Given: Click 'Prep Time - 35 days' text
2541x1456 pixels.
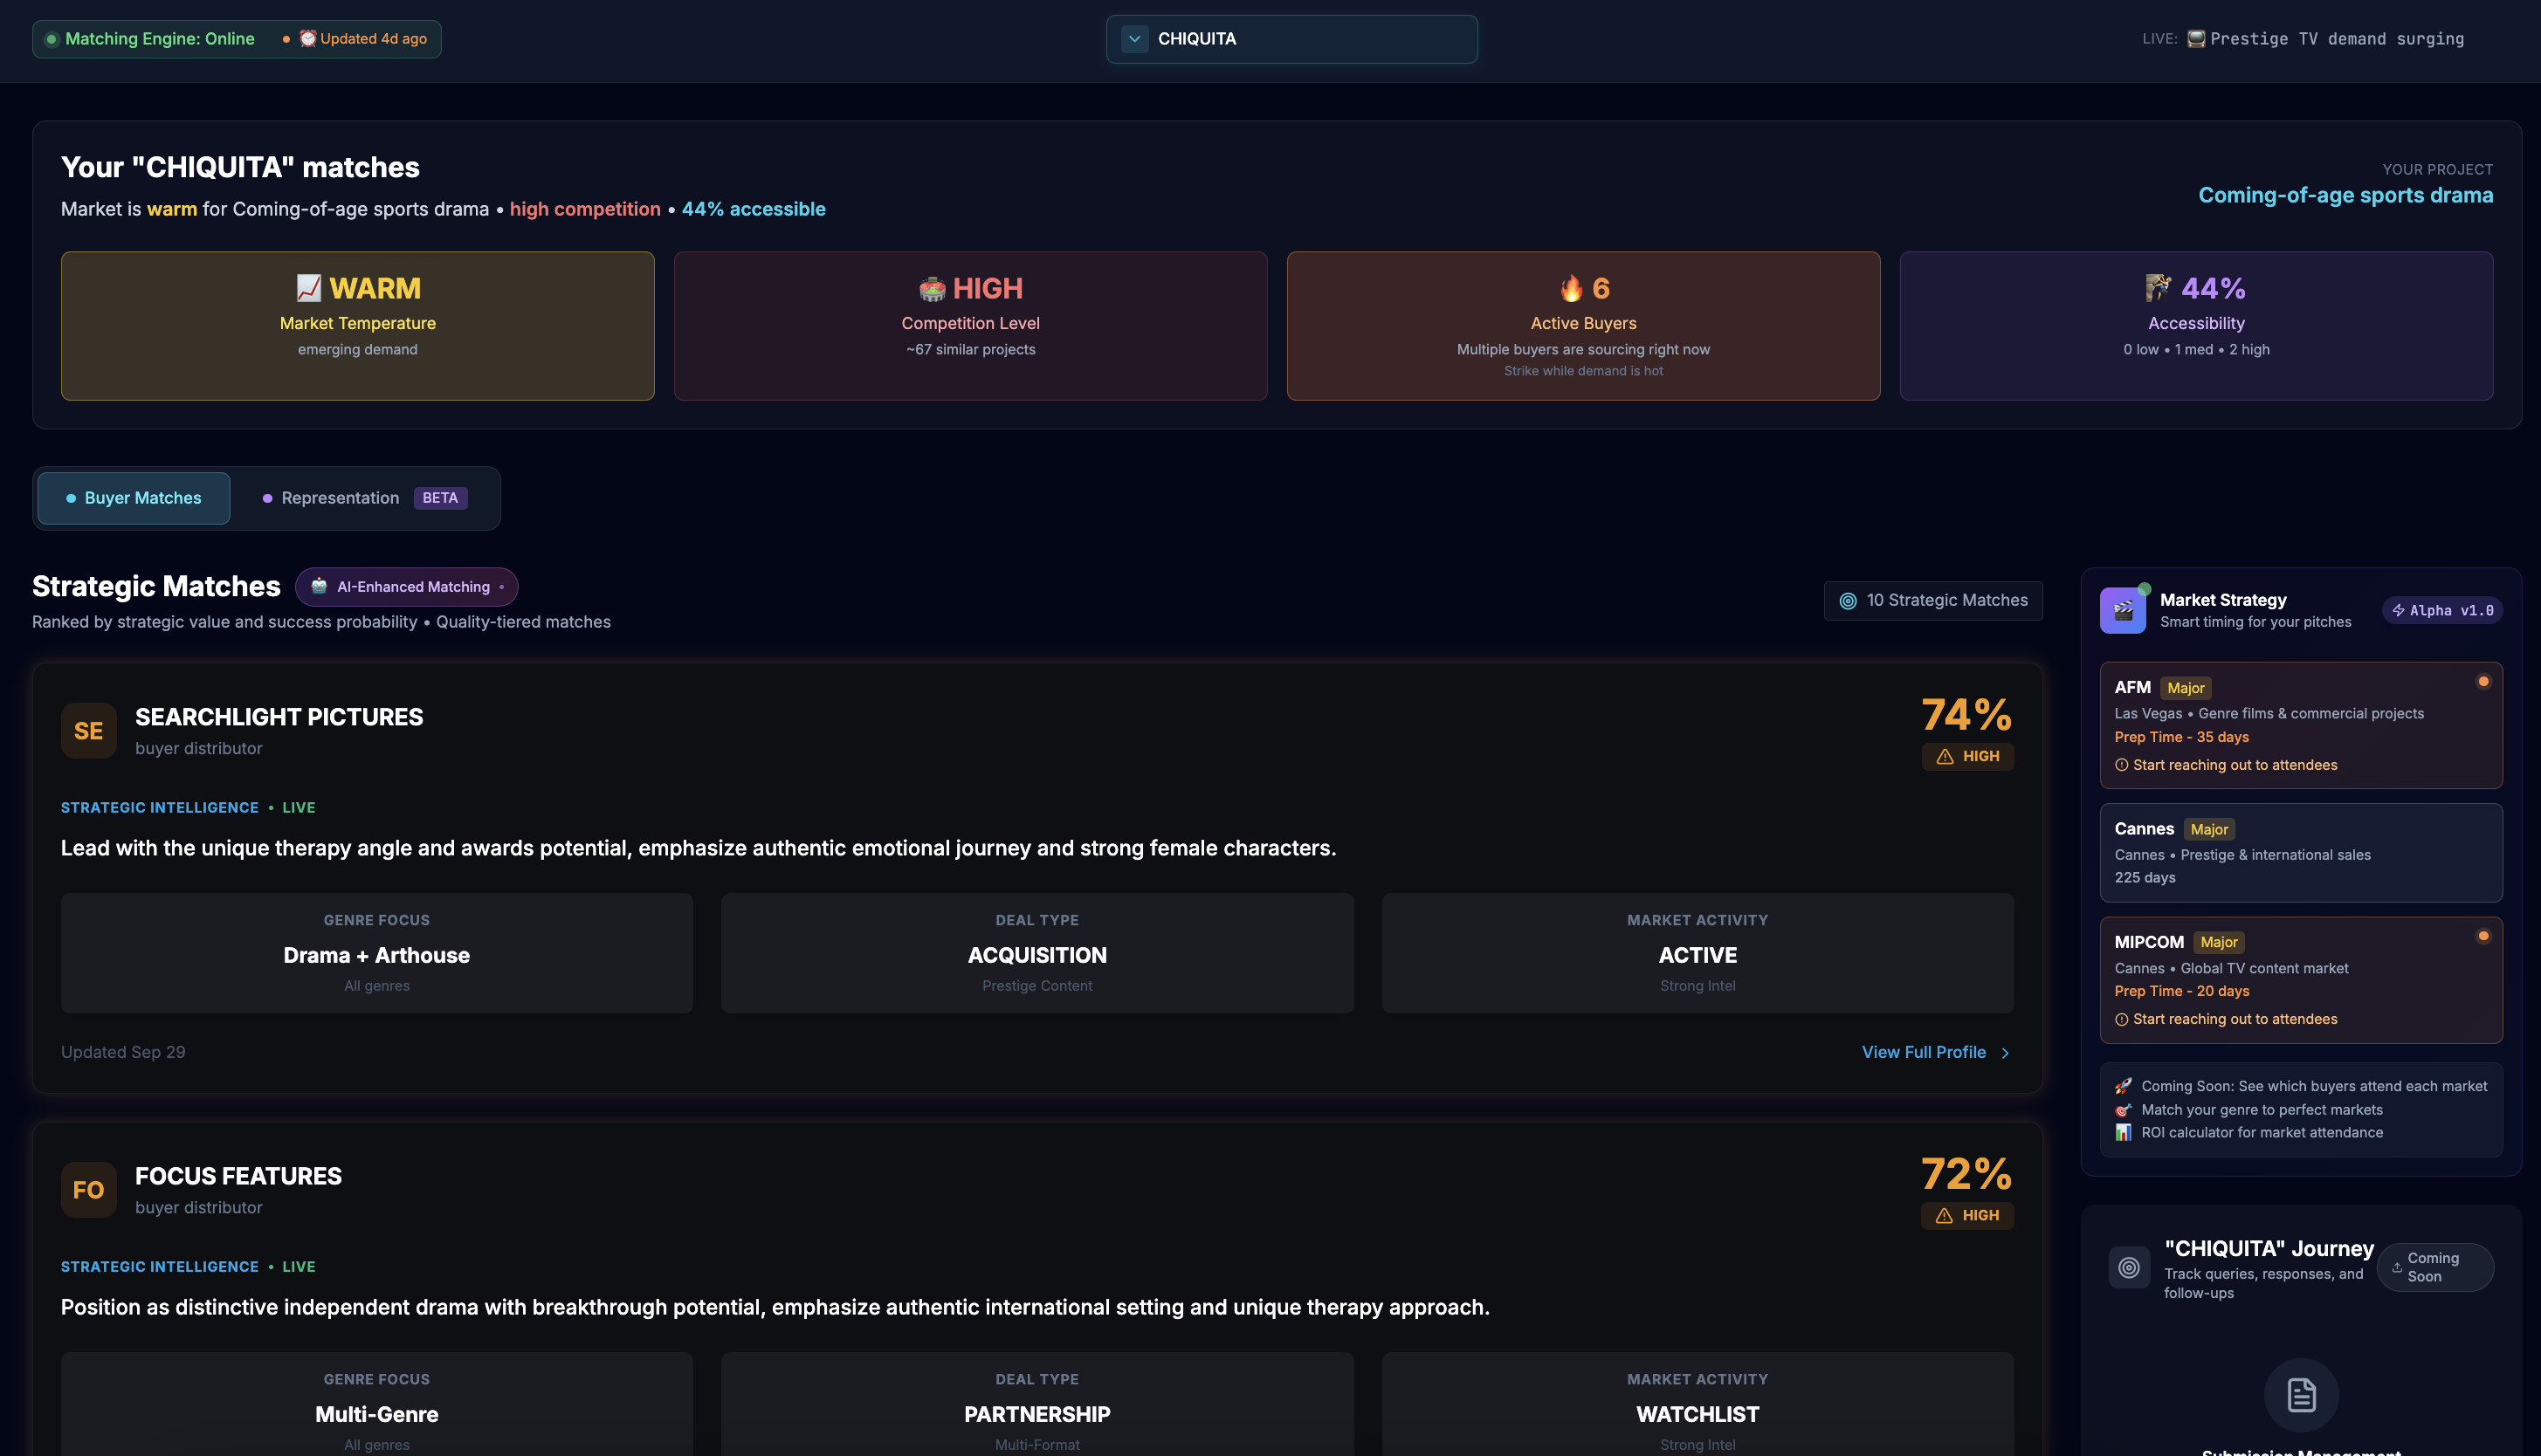Looking at the screenshot, I should tap(2181, 738).
